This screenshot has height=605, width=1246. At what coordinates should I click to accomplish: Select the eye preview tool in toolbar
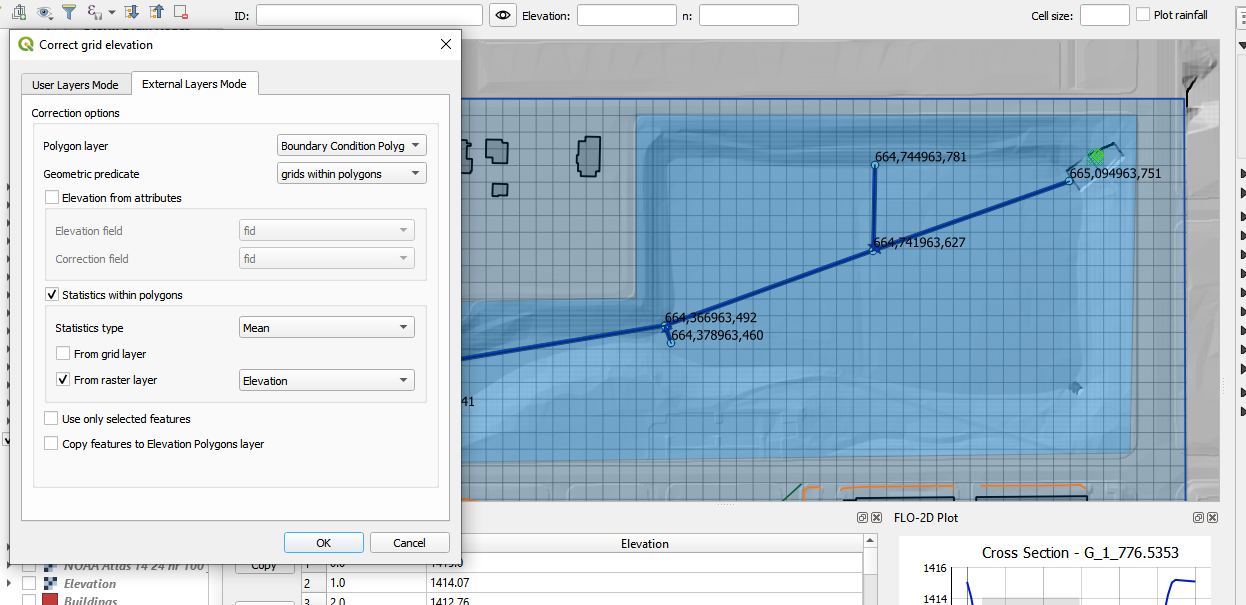point(42,13)
